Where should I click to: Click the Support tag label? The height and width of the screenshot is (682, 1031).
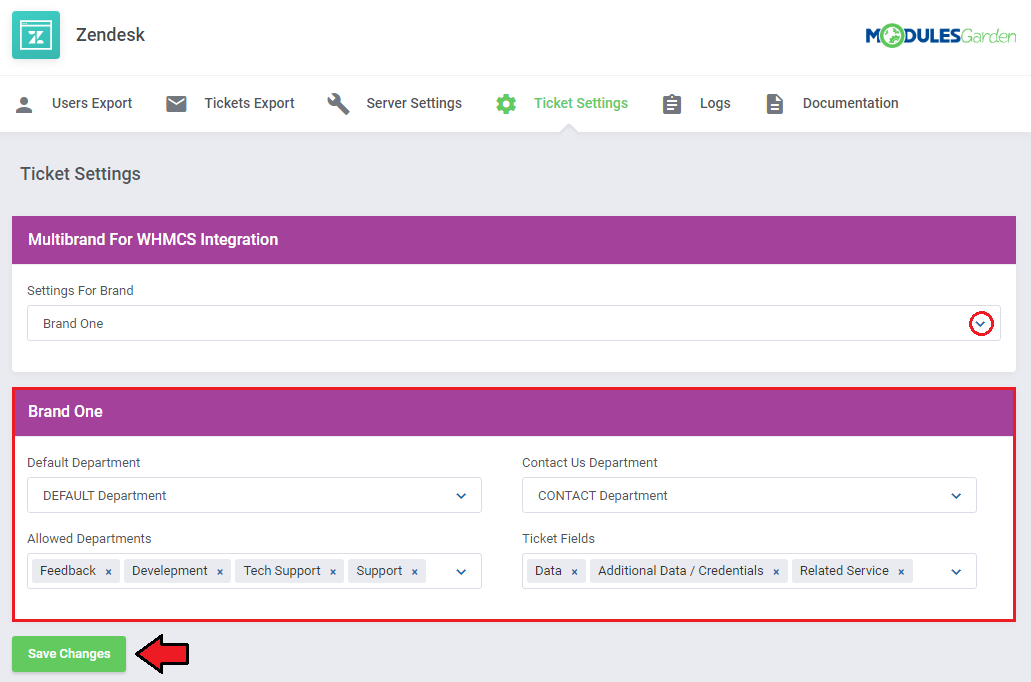pyautogui.click(x=379, y=571)
